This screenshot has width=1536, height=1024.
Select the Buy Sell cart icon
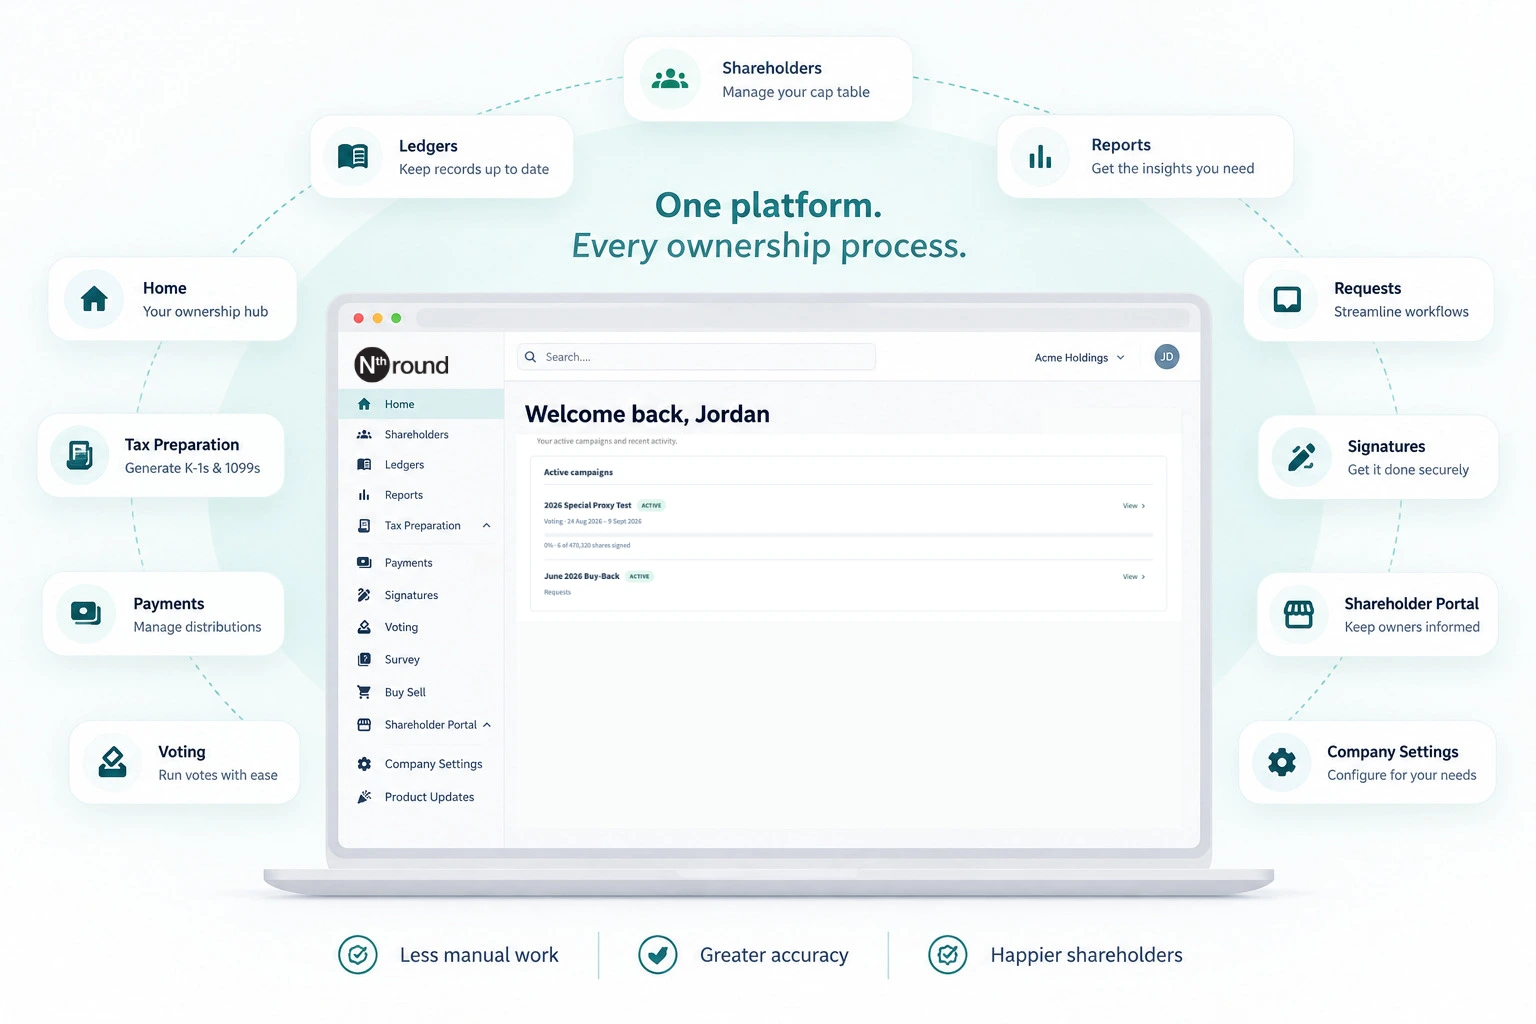[x=364, y=692]
